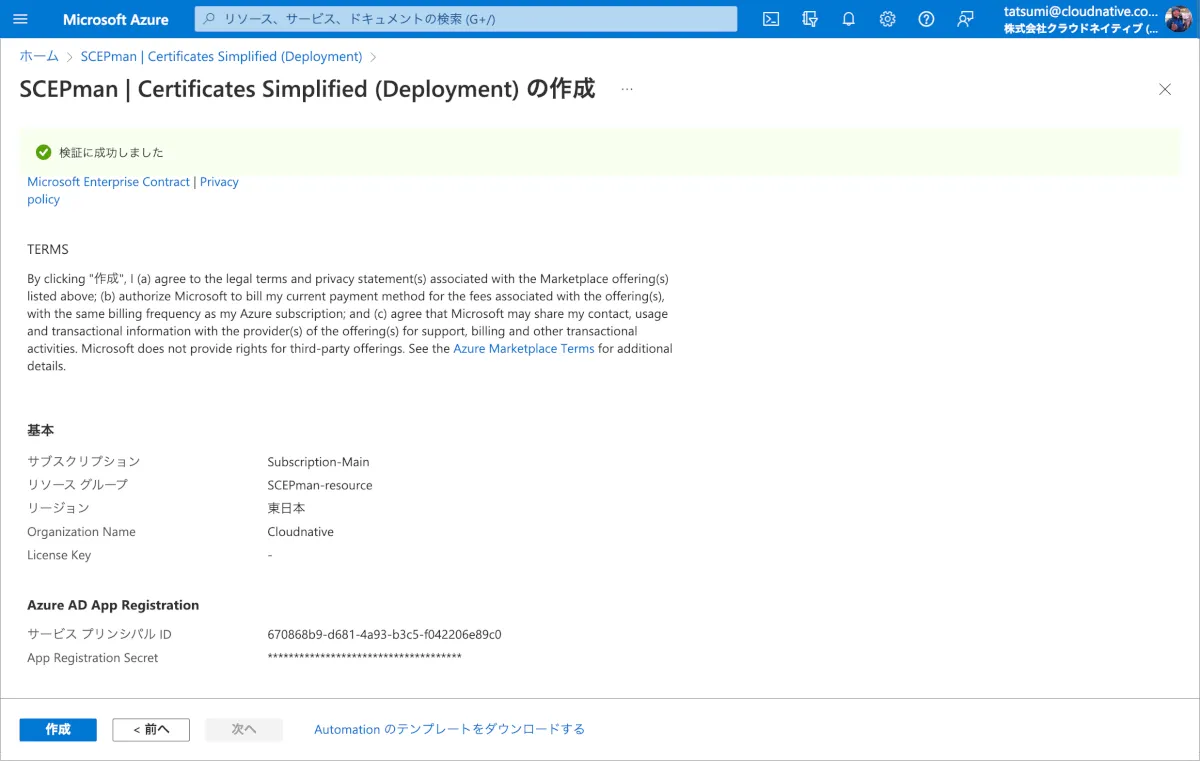
Task: Open the Azure Marketplace Terms link
Action: pos(523,349)
